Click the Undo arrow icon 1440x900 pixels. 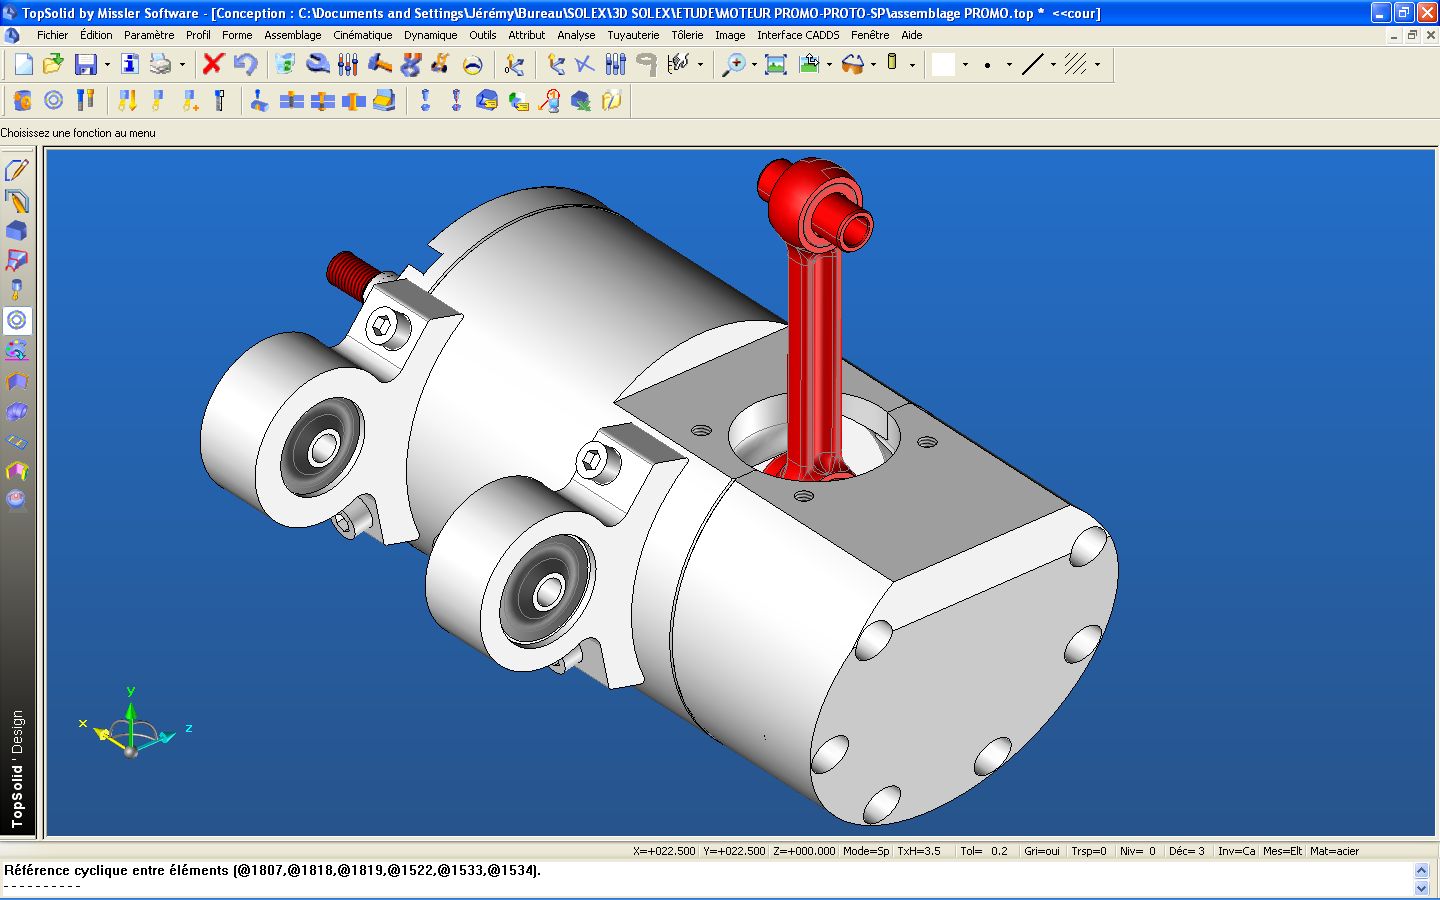click(x=245, y=64)
